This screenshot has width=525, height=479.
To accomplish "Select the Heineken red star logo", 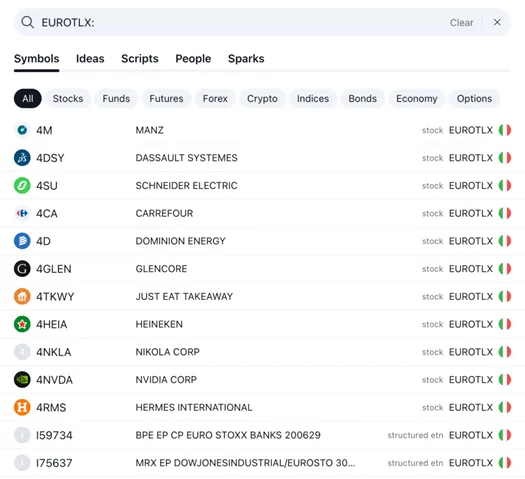I will [x=22, y=324].
